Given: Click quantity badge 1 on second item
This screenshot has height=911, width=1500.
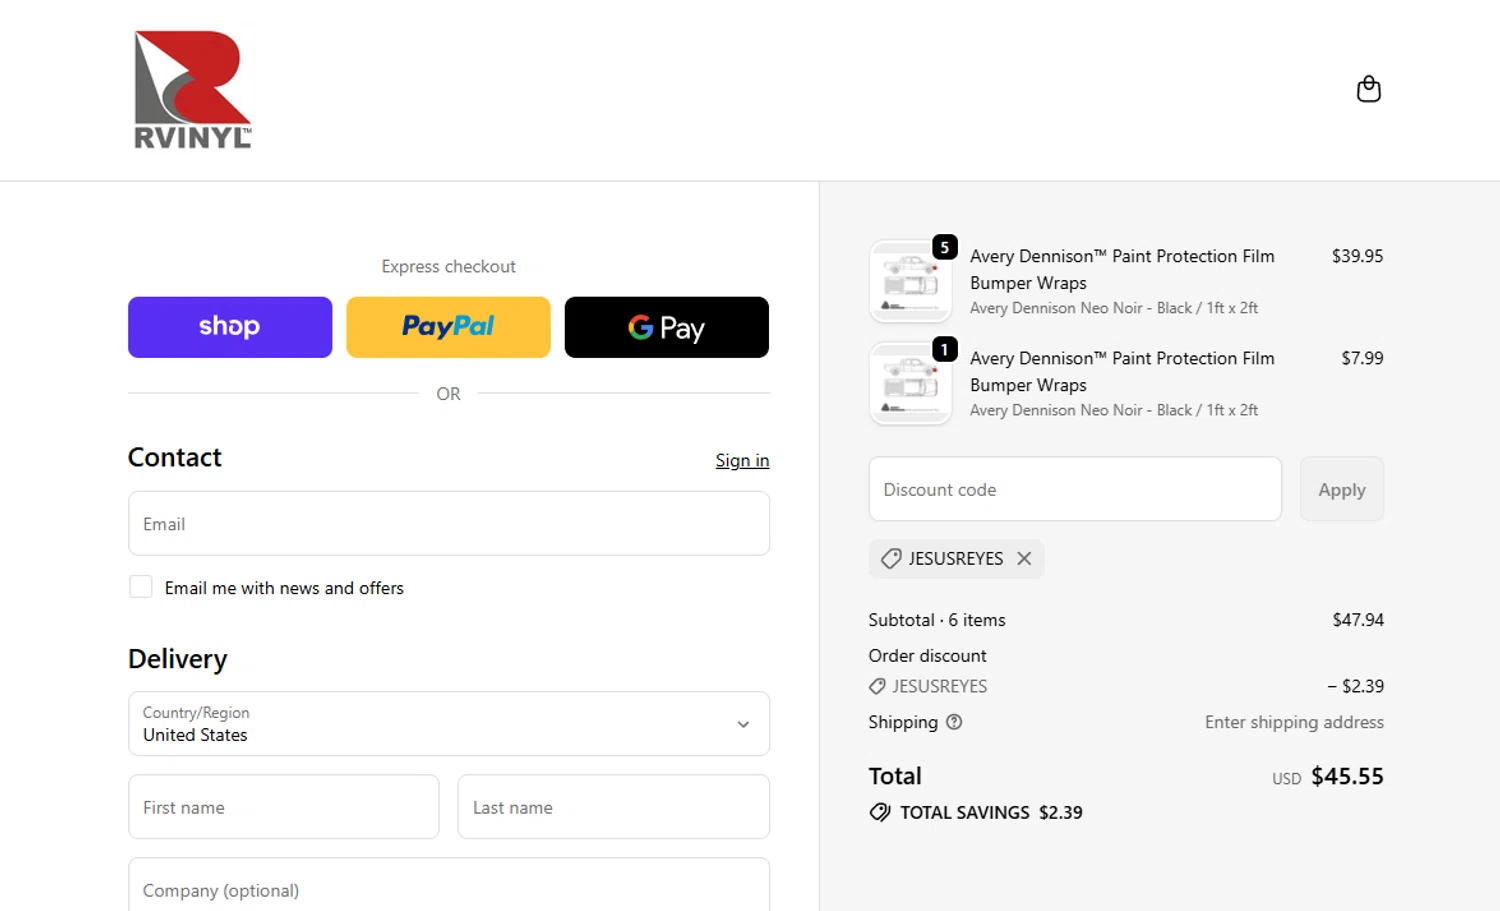Looking at the screenshot, I should click(945, 349).
